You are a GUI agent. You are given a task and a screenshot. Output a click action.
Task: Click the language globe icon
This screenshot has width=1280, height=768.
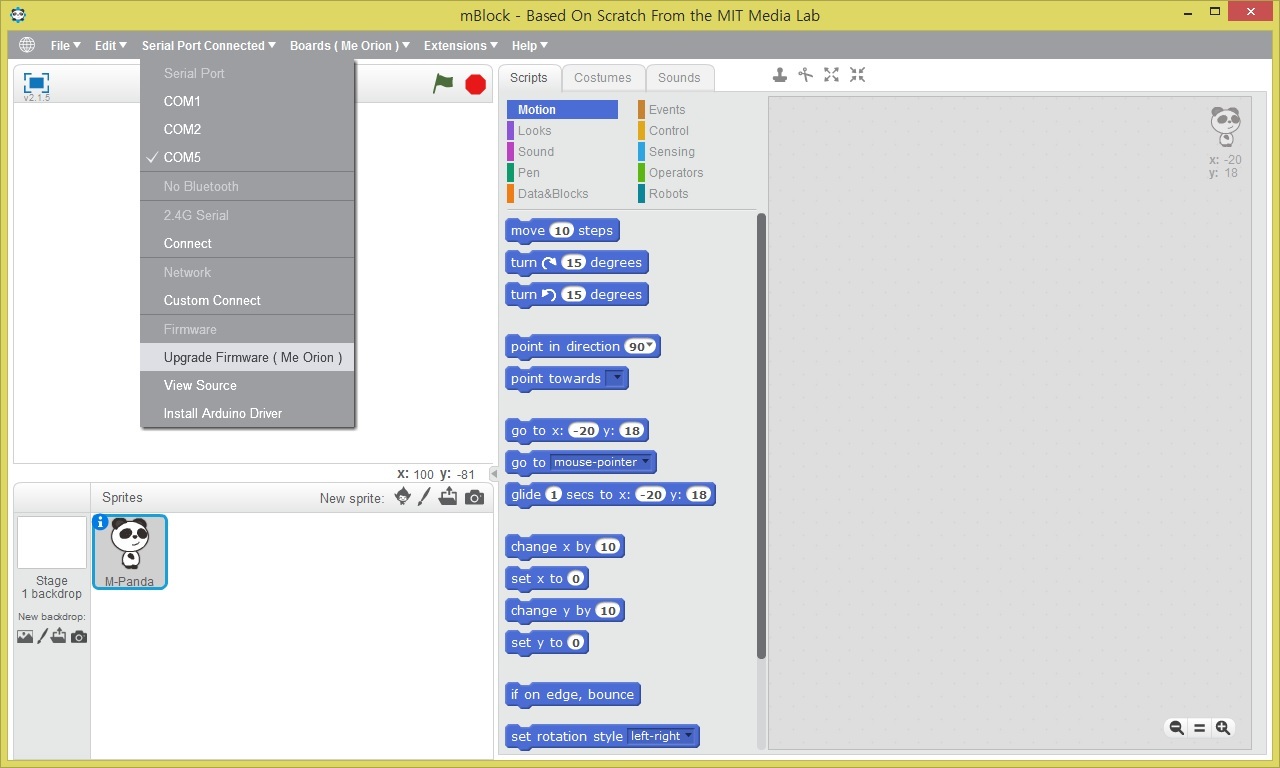pyautogui.click(x=27, y=45)
